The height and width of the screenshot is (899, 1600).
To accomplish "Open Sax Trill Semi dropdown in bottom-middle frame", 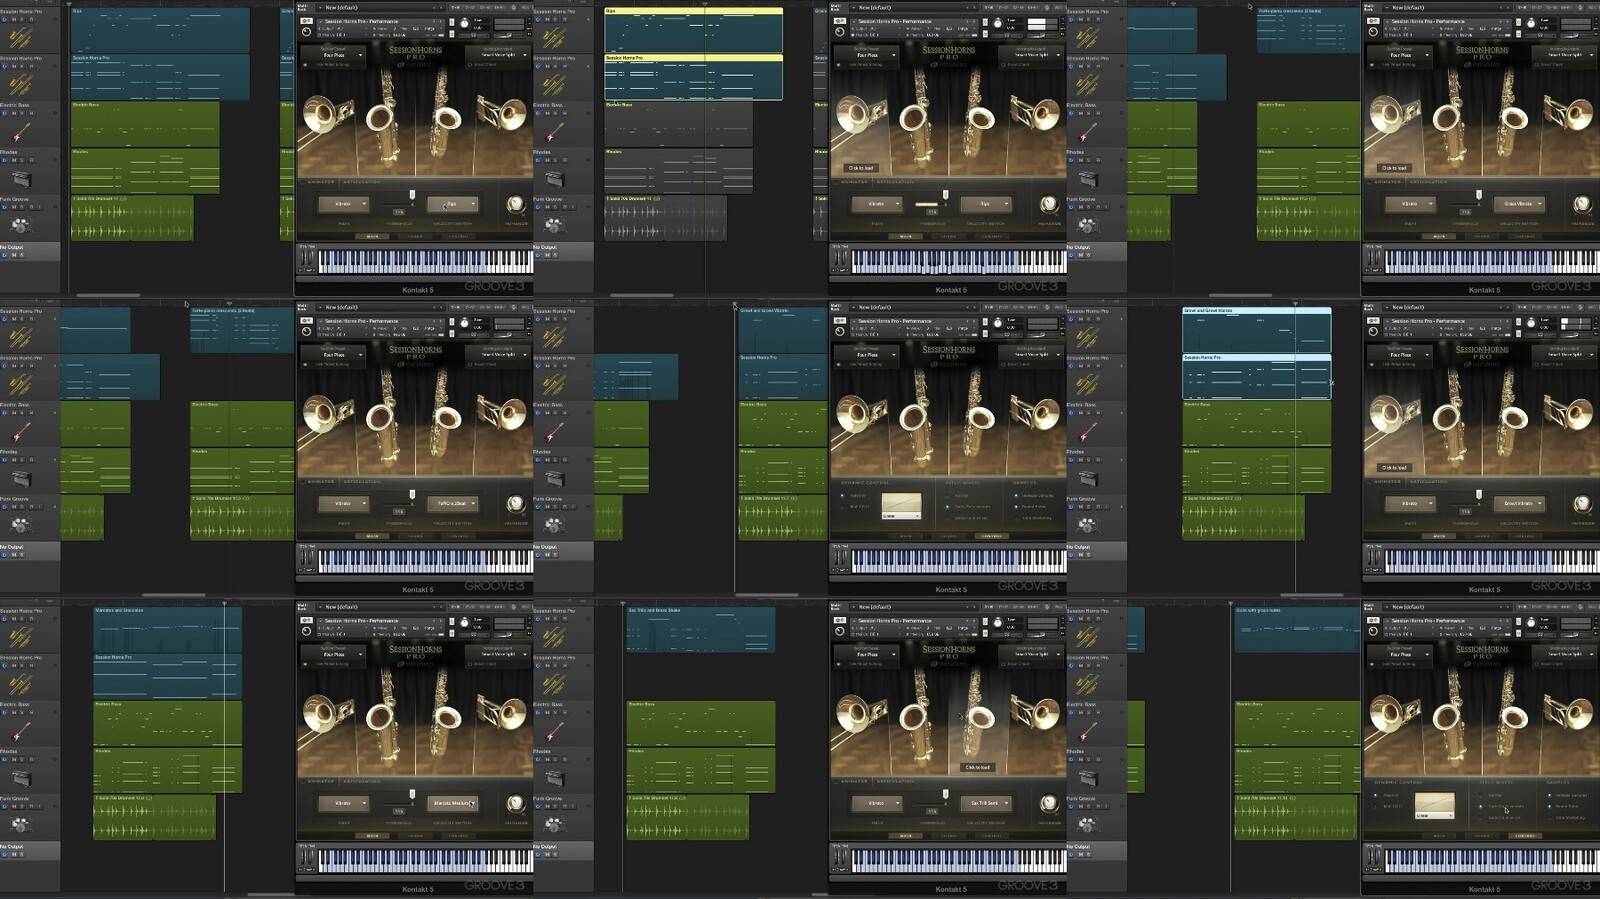I will [986, 803].
